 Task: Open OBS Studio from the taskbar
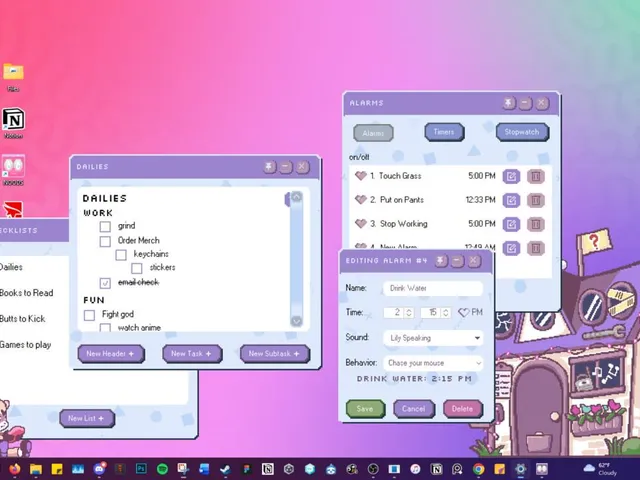pyautogui.click(x=373, y=469)
